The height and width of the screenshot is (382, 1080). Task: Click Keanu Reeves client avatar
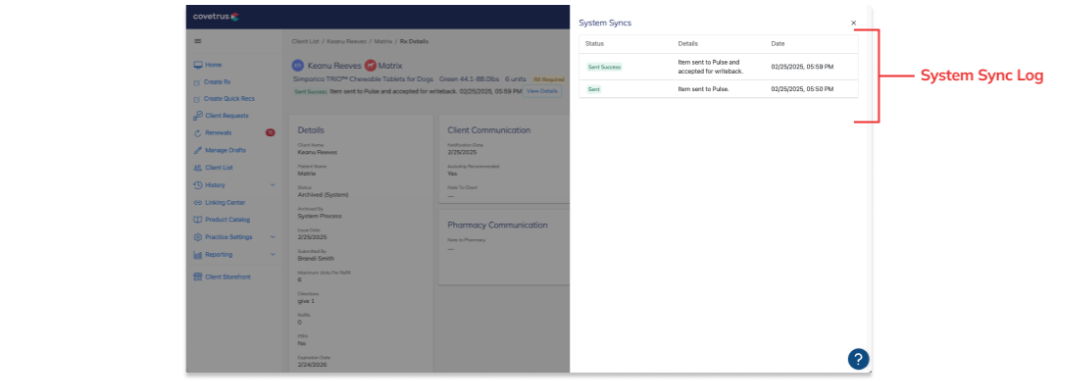pos(297,65)
